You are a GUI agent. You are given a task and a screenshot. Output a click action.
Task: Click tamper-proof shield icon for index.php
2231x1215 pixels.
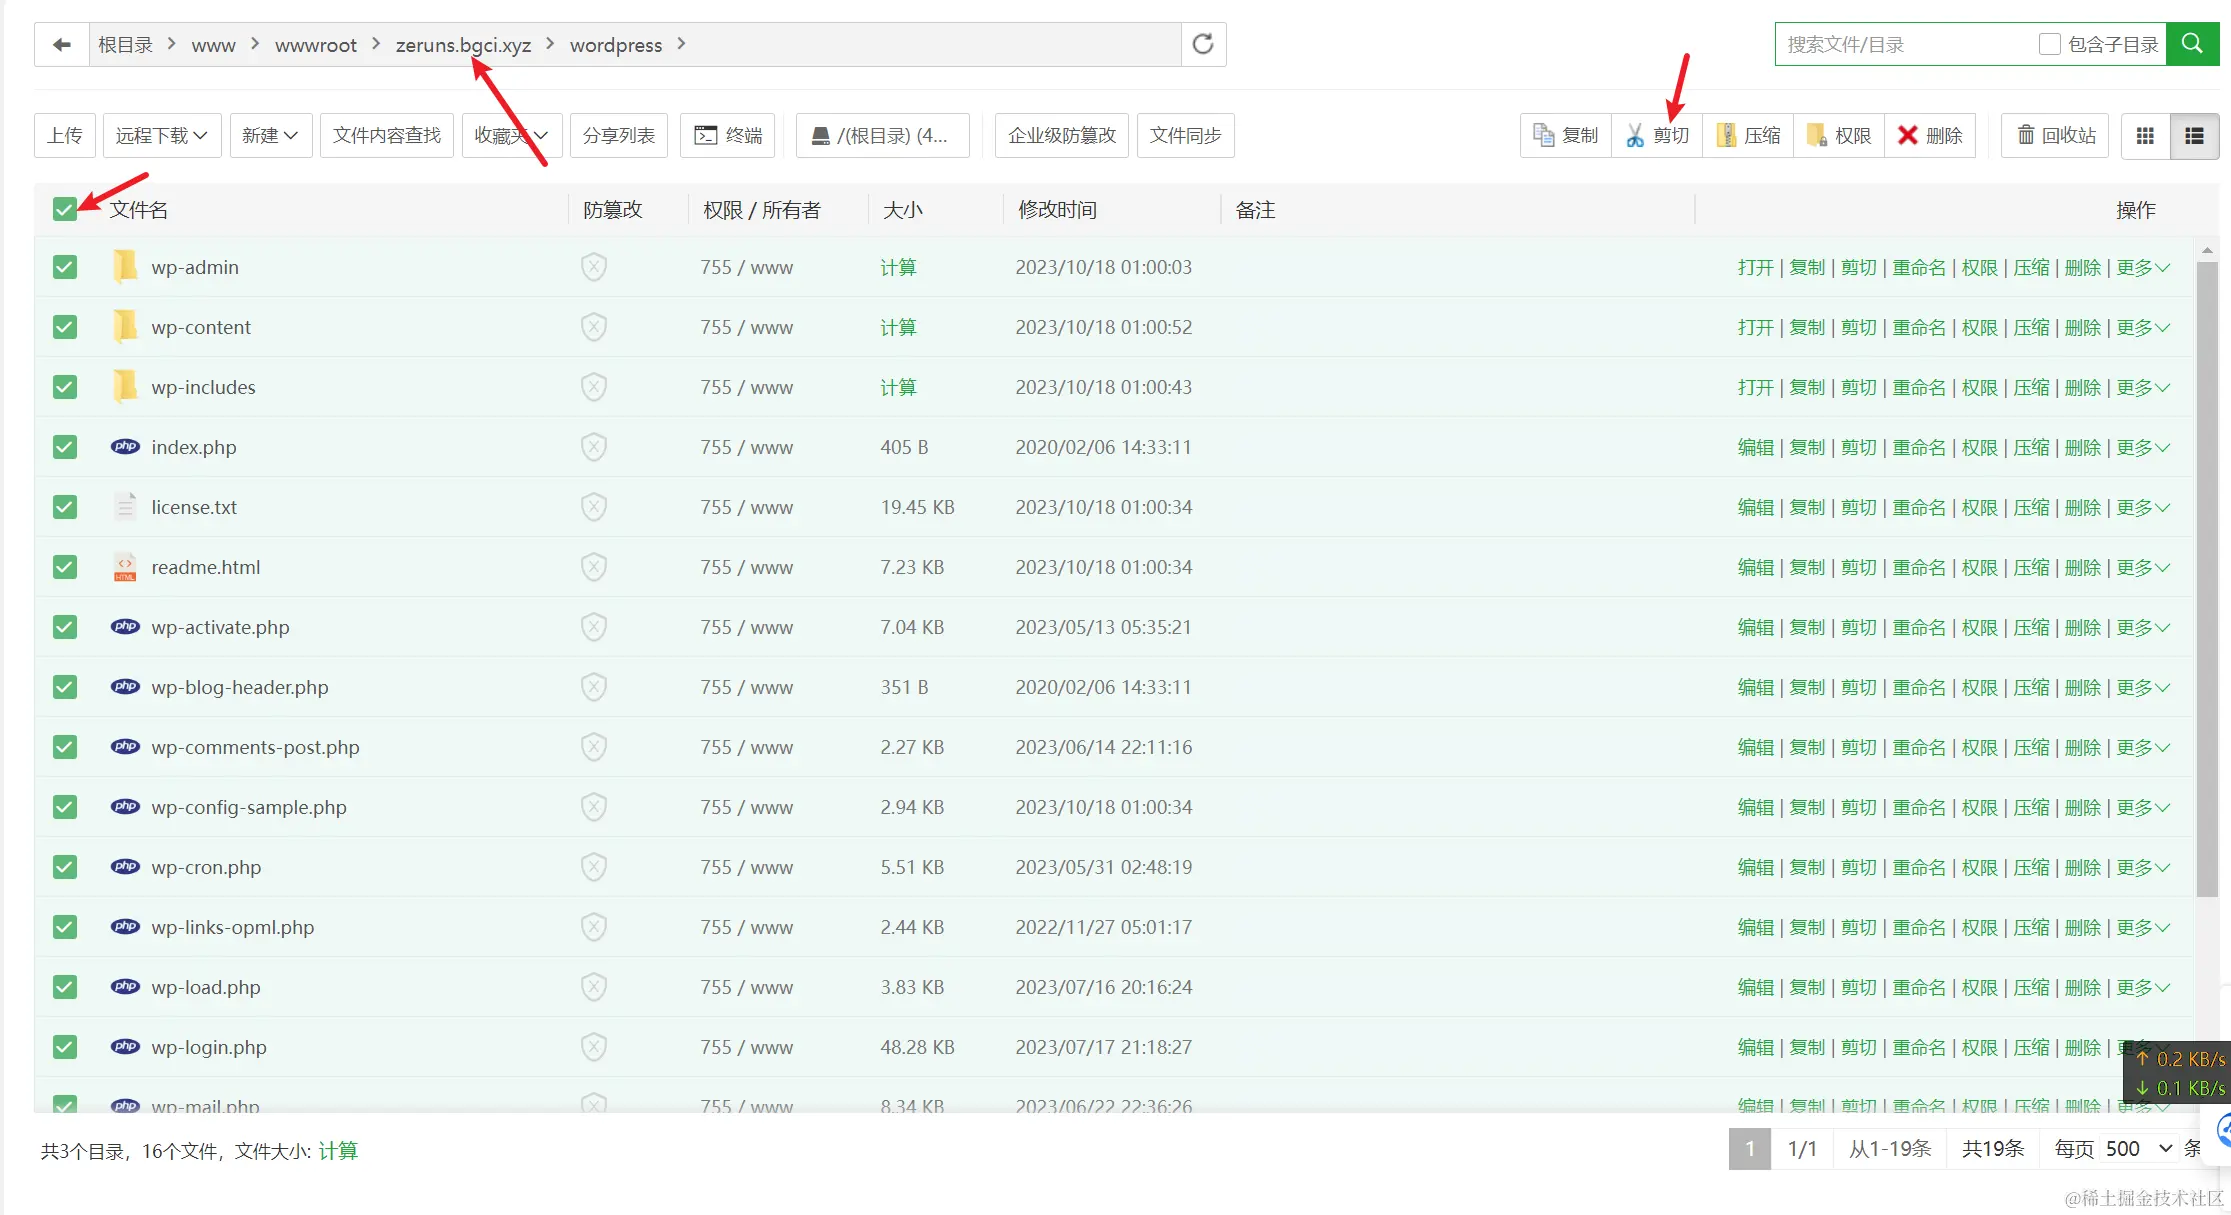point(594,447)
